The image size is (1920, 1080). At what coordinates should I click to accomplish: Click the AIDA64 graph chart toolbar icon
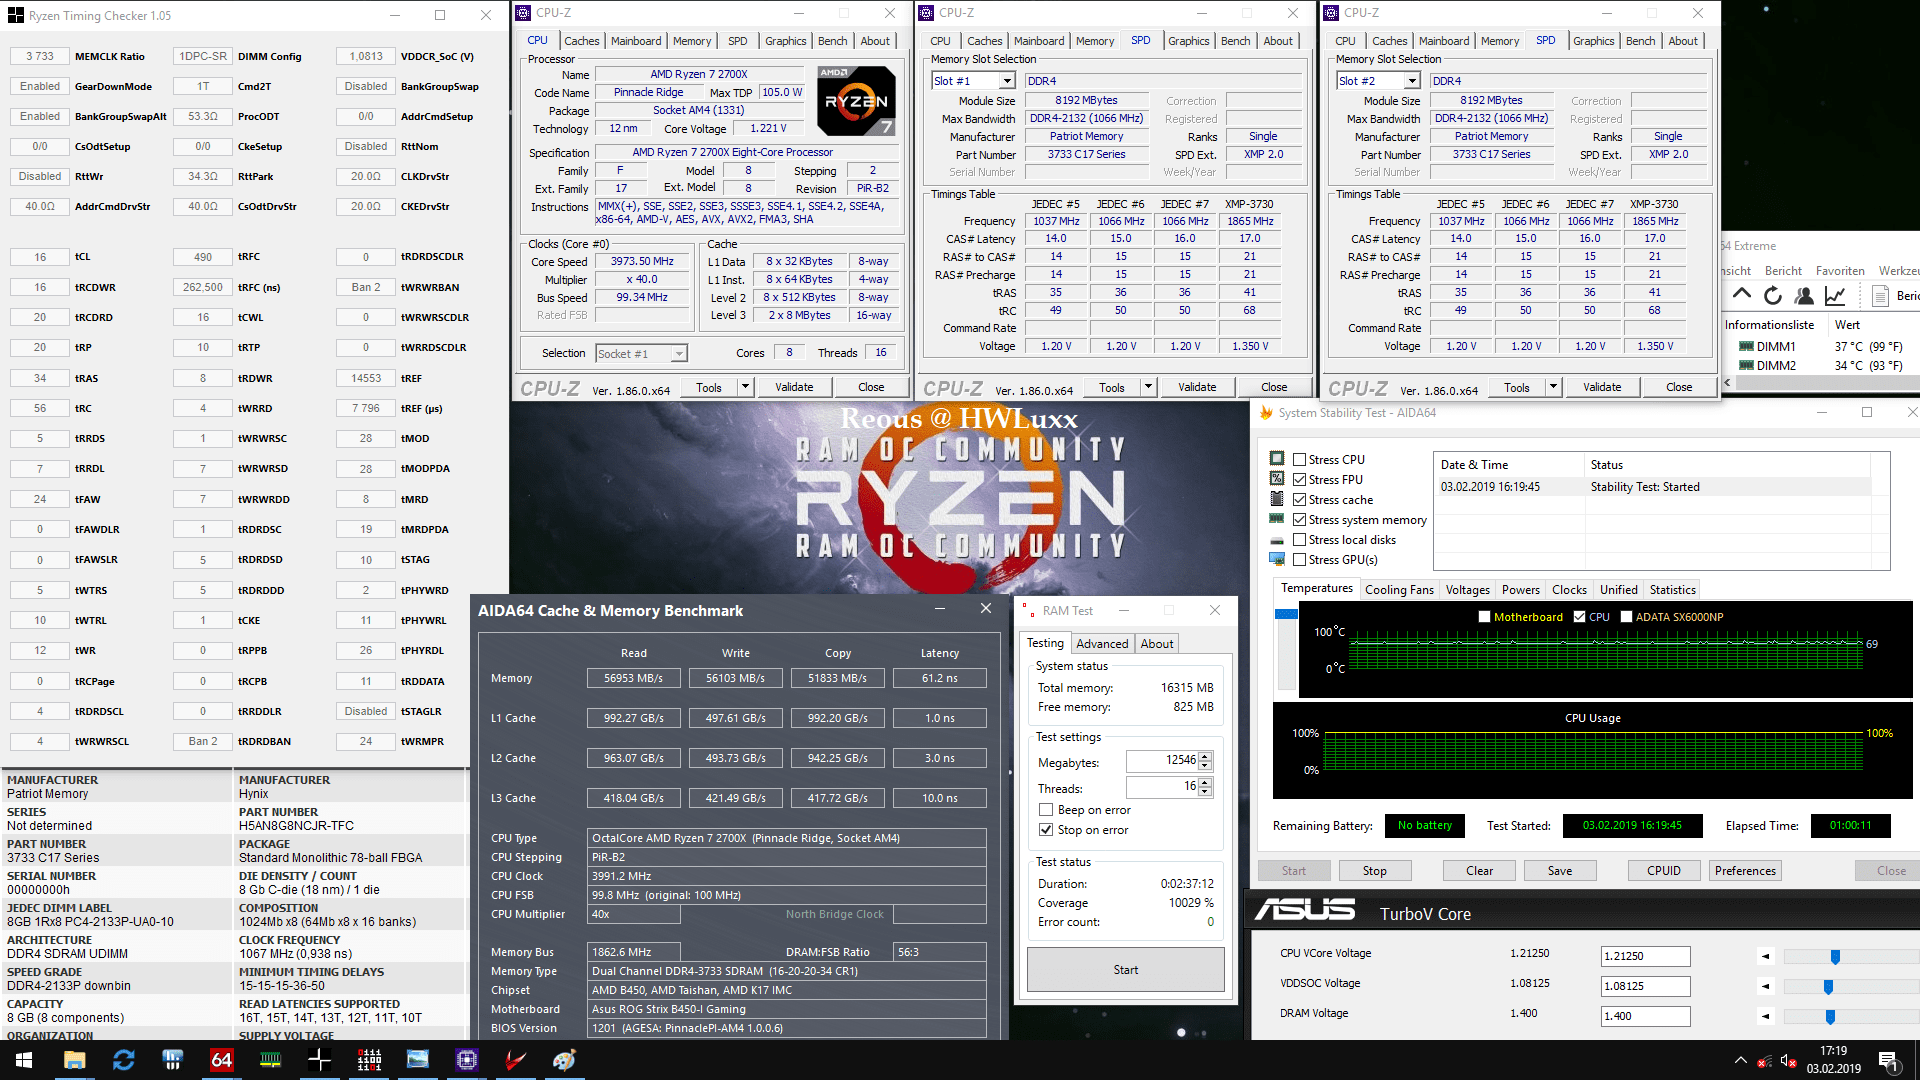(x=1835, y=295)
